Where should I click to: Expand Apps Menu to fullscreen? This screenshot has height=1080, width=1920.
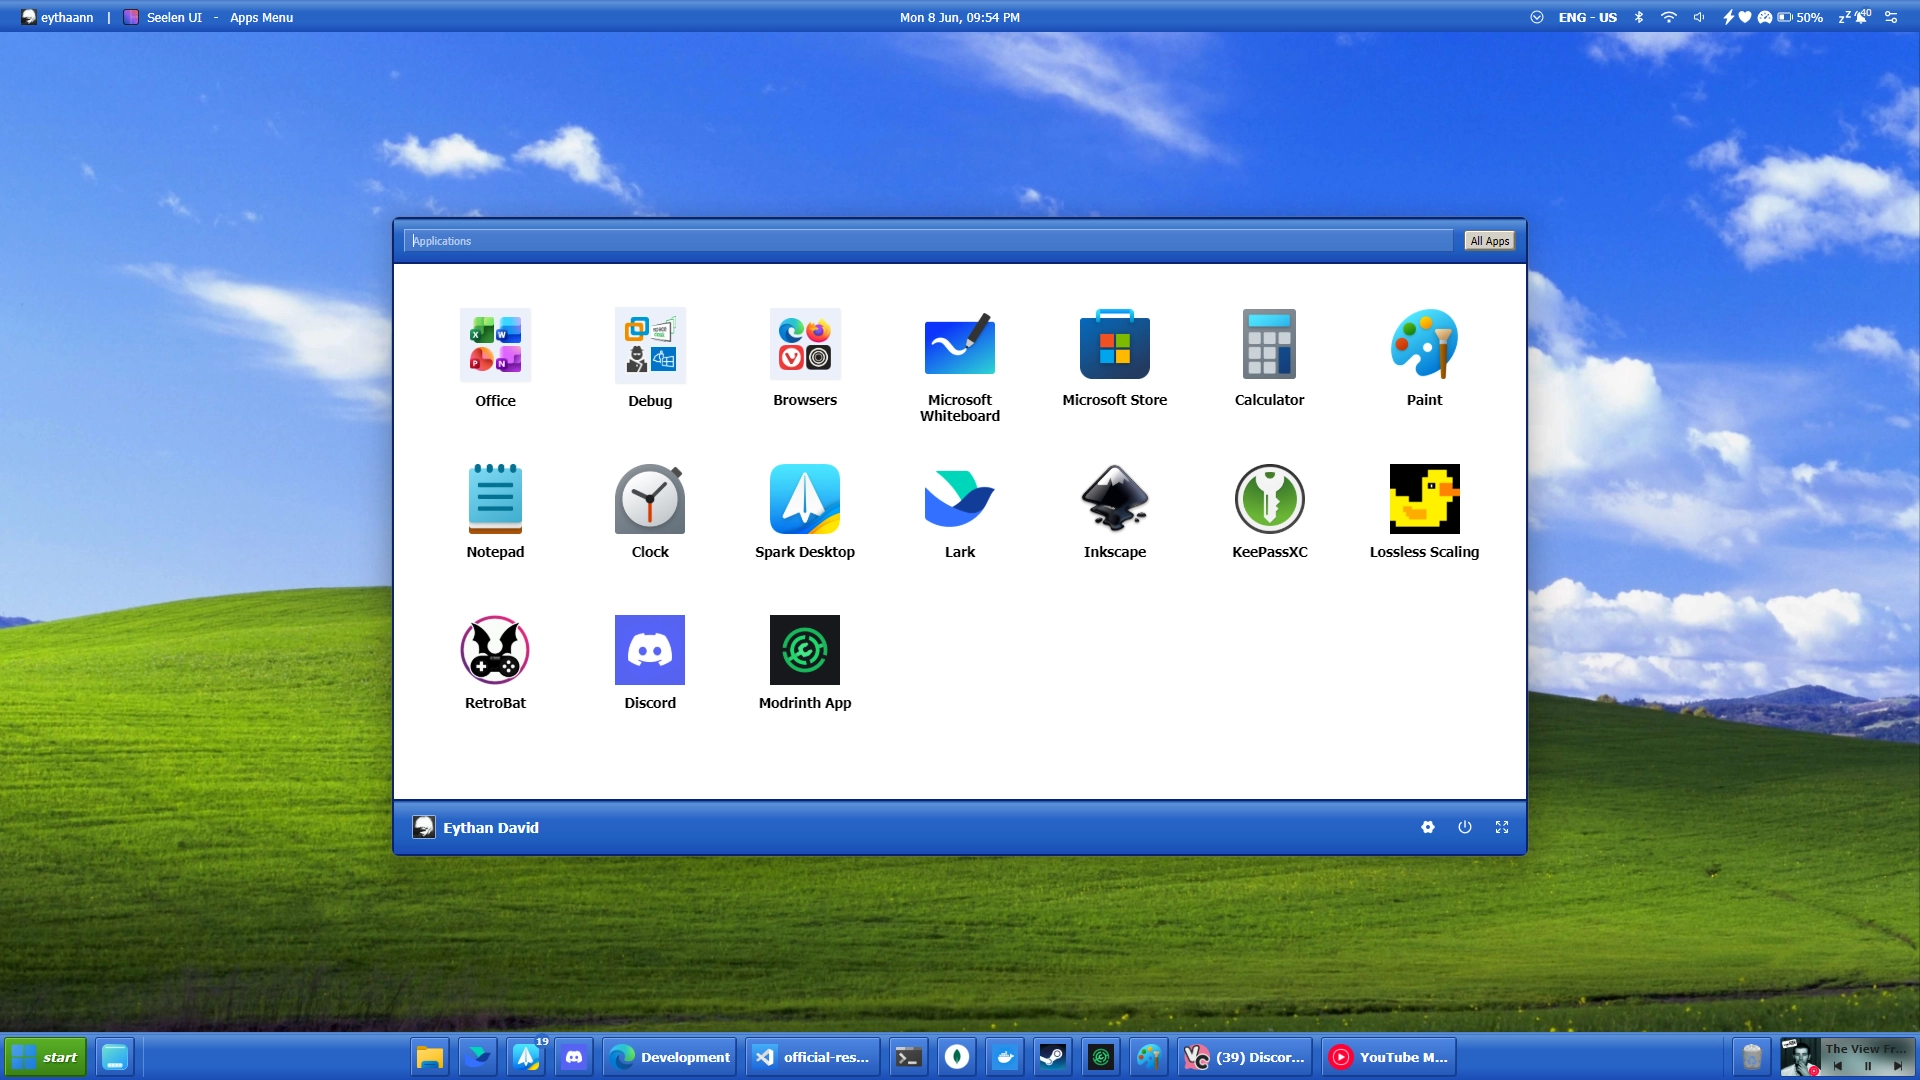tap(1502, 827)
